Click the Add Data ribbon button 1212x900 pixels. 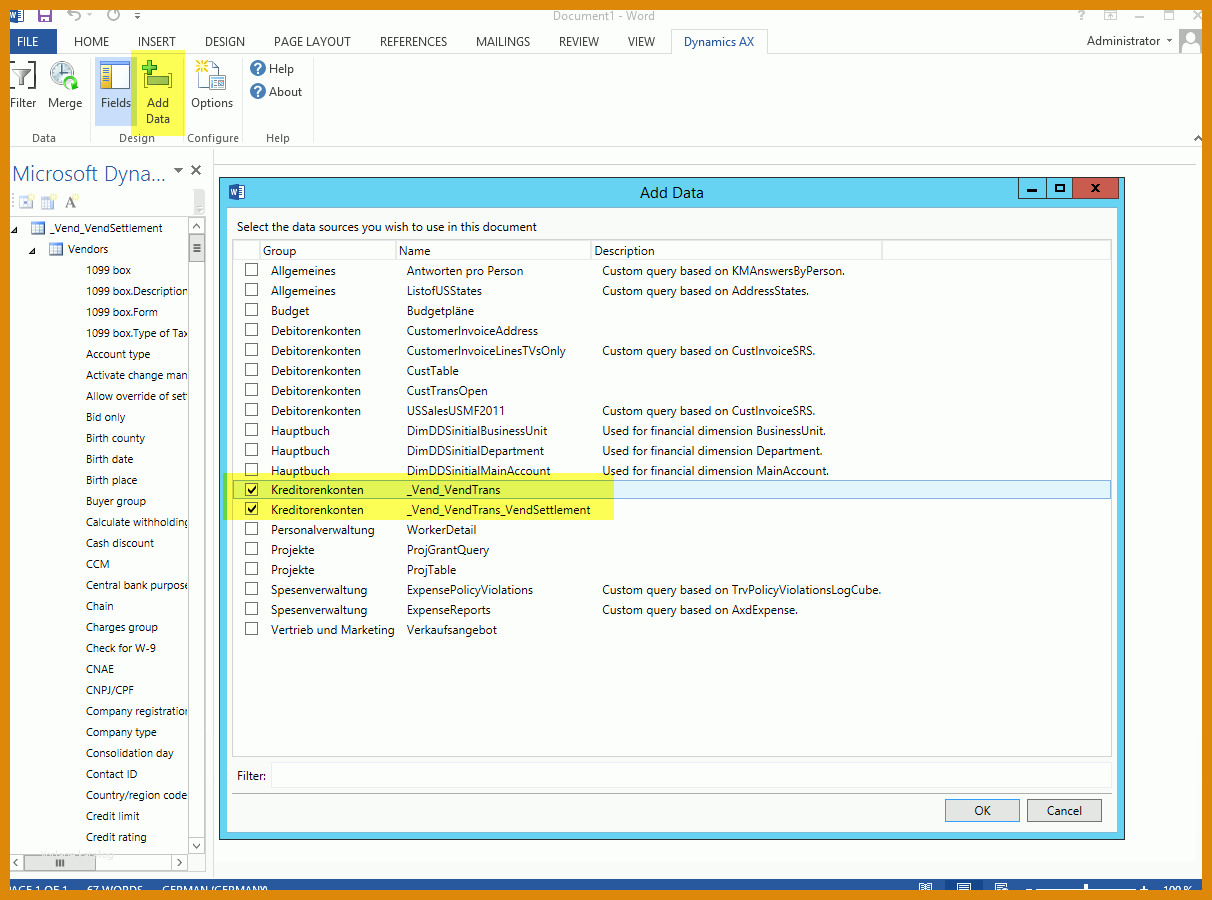pos(158,92)
